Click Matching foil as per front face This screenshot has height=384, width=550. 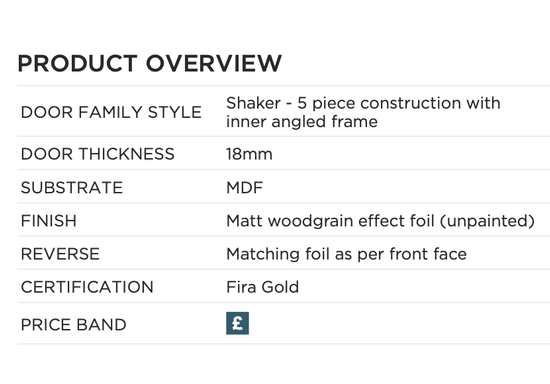347,254
